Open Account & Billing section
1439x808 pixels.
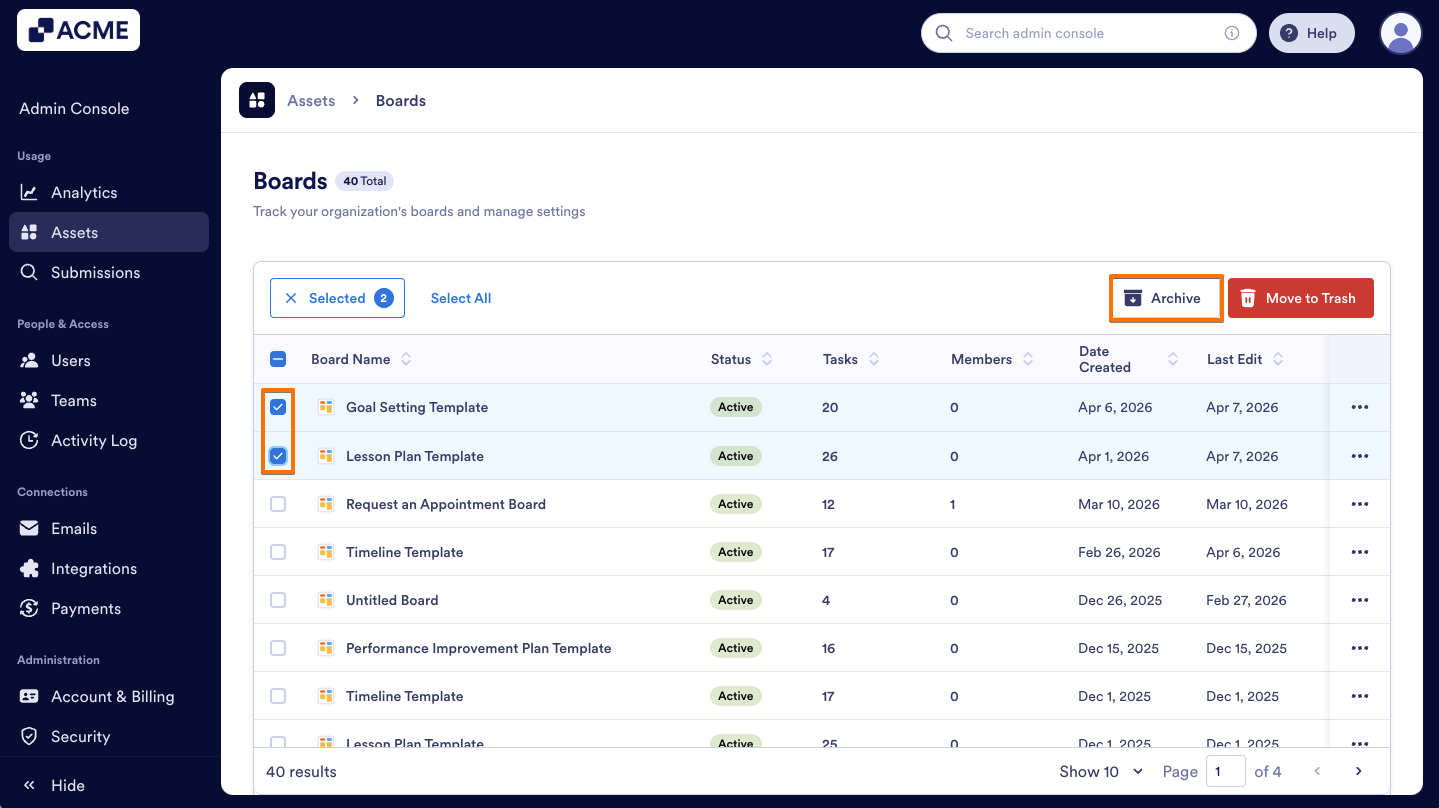(111, 696)
